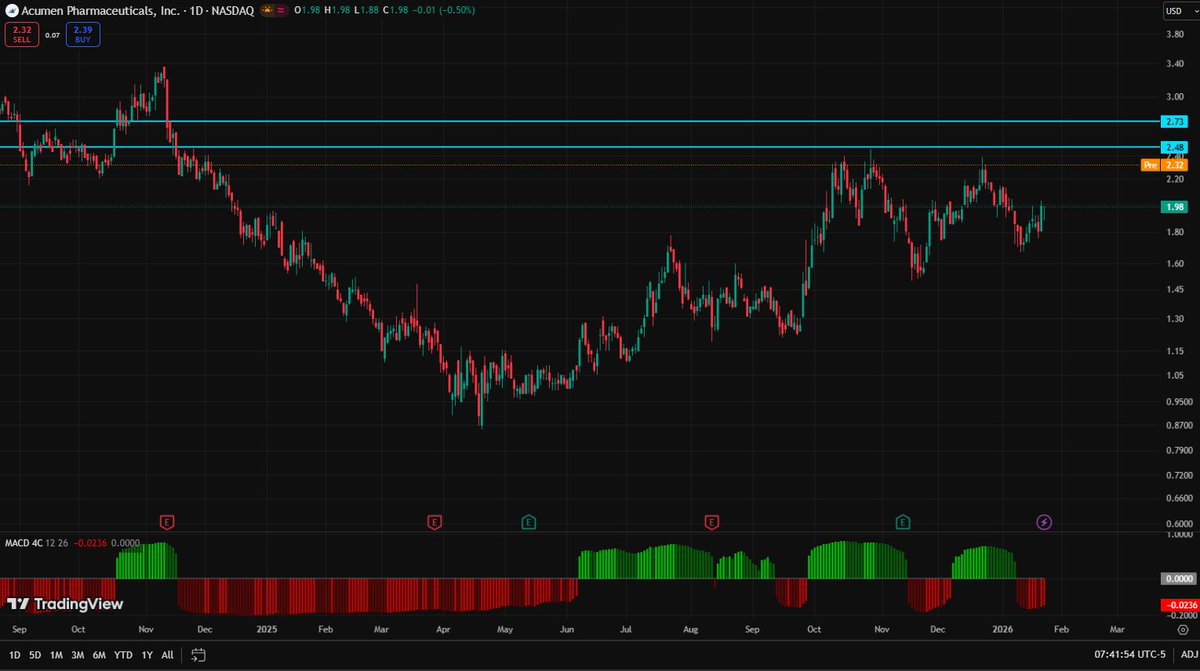Click the Acumen Pharmaceuticals symbol logo icon

10,9
